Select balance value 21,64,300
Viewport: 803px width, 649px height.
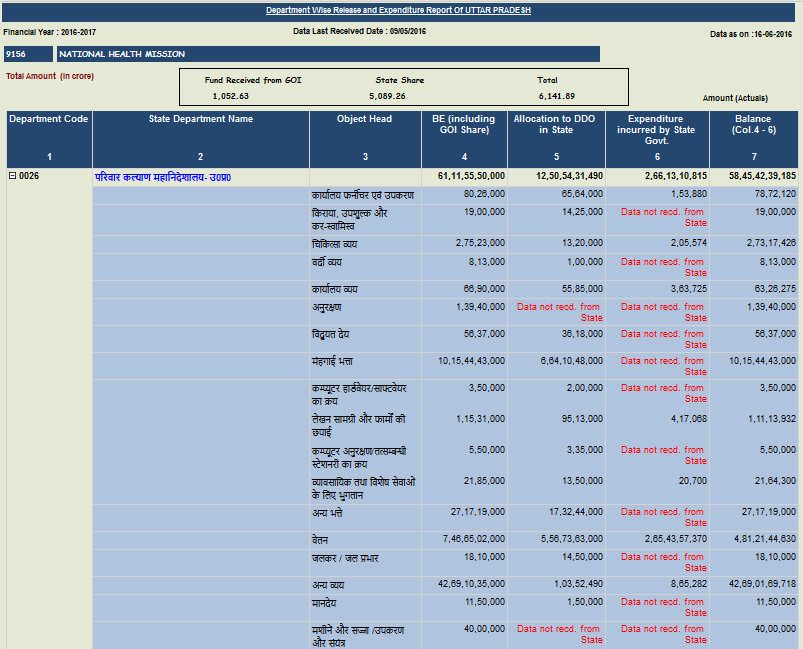pyautogui.click(x=775, y=480)
